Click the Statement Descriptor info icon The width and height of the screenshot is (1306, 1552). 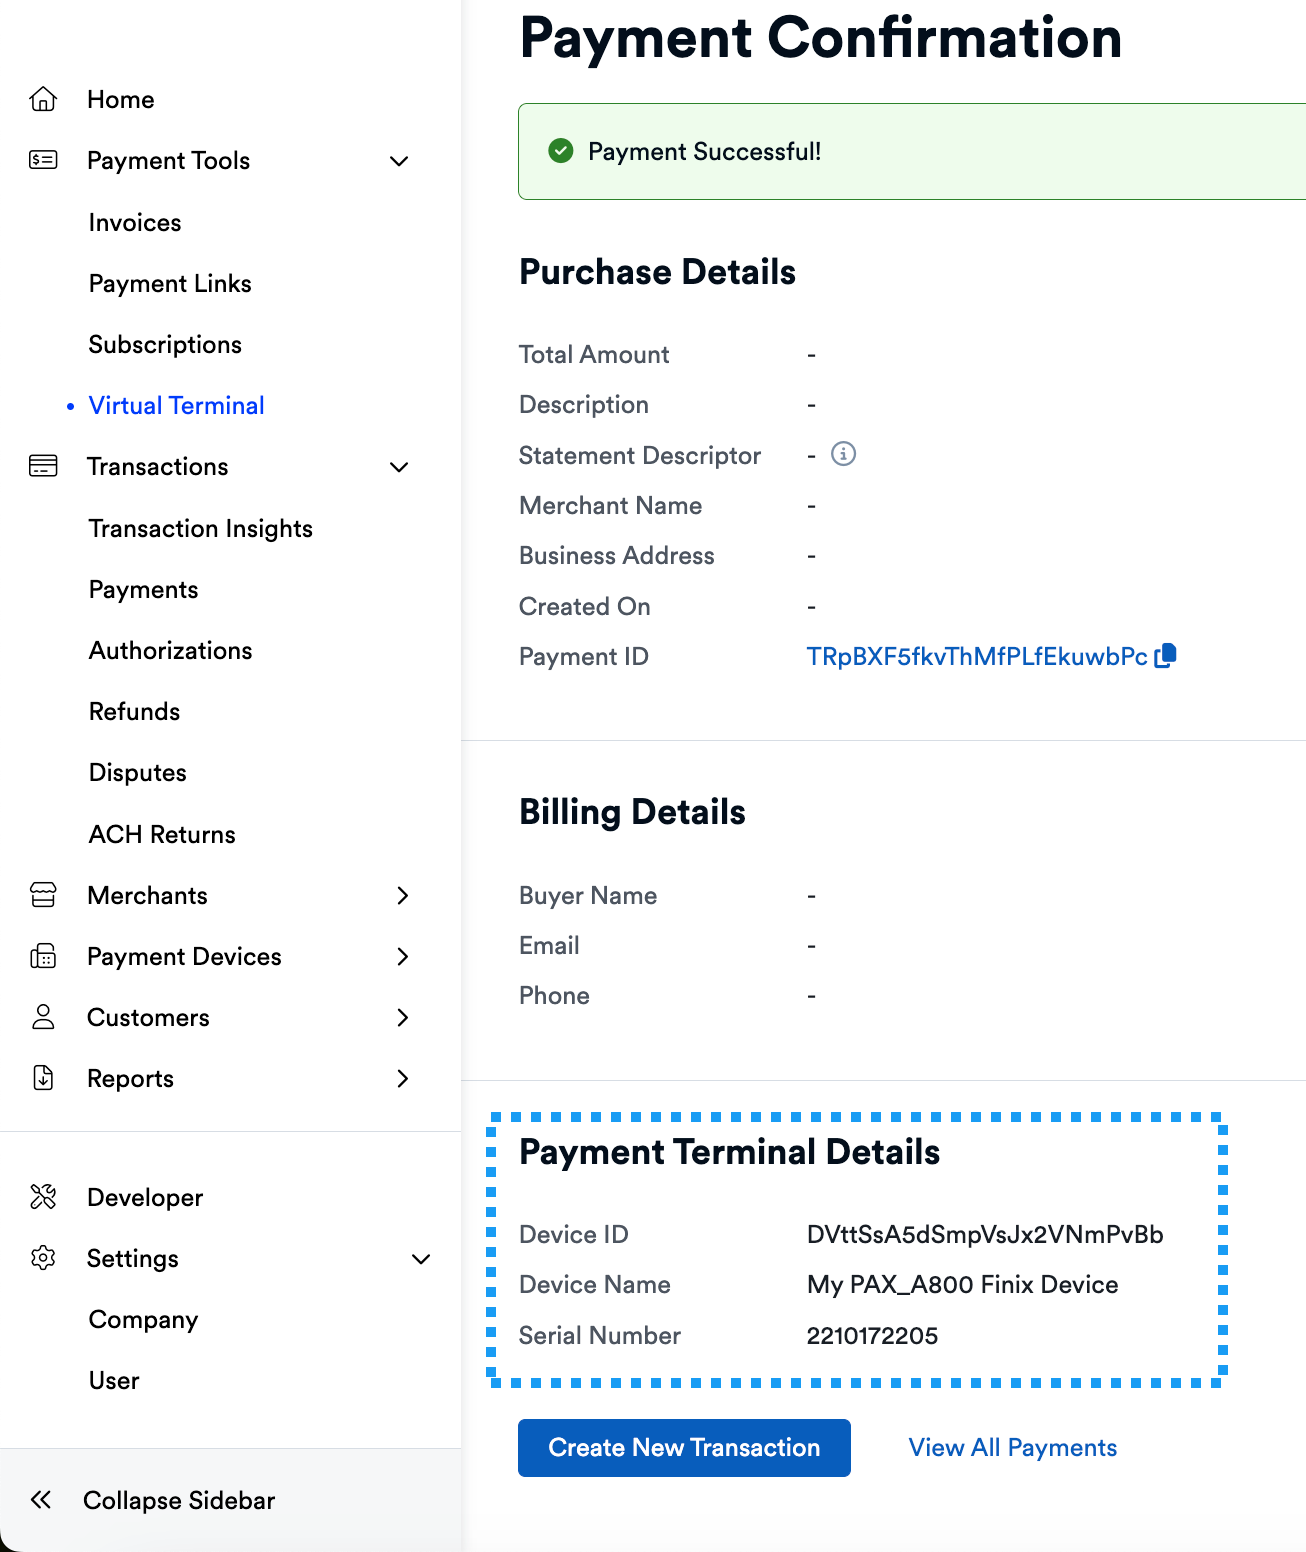[843, 455]
